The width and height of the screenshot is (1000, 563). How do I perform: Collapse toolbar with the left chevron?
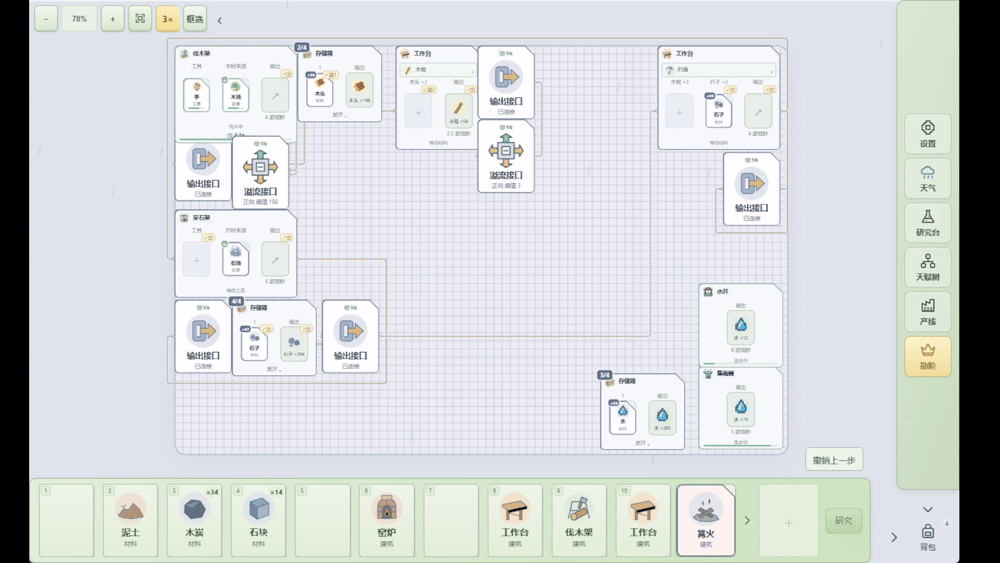coord(219,20)
